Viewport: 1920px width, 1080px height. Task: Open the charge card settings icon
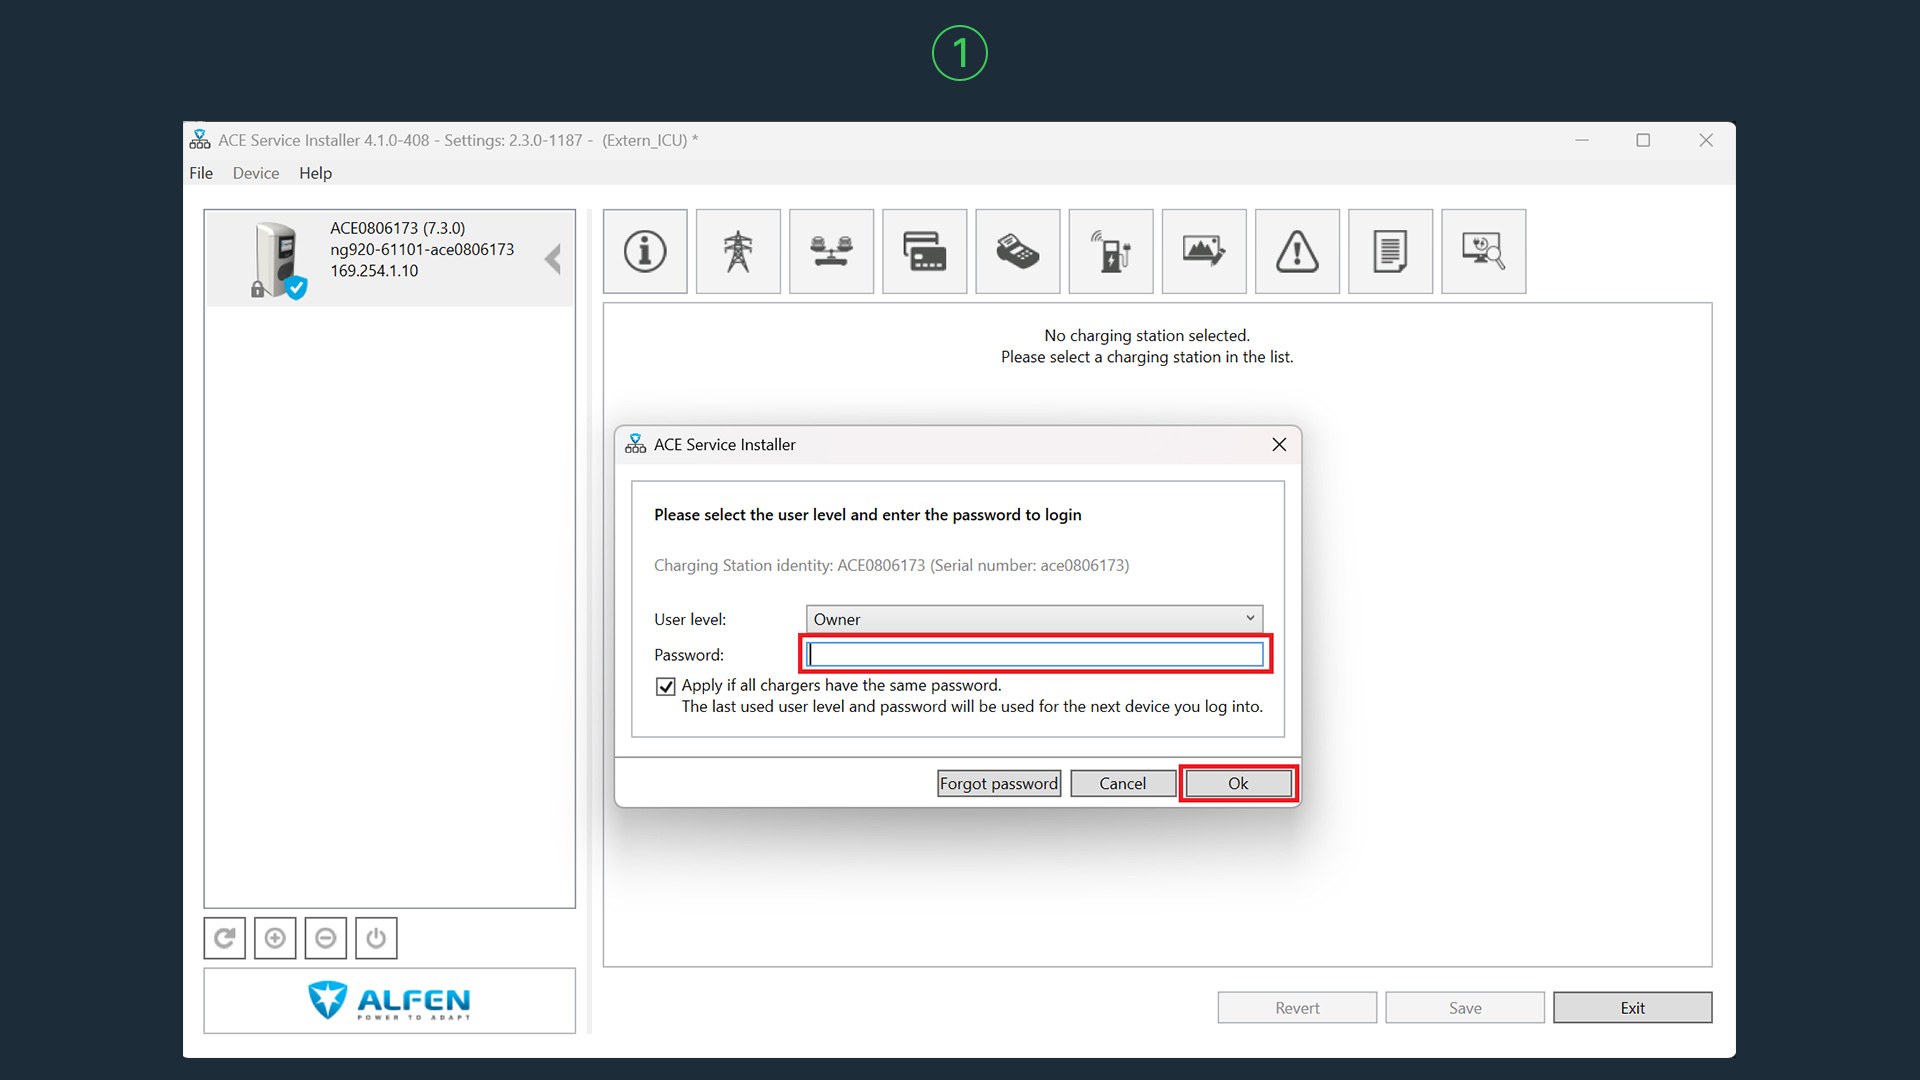924,251
